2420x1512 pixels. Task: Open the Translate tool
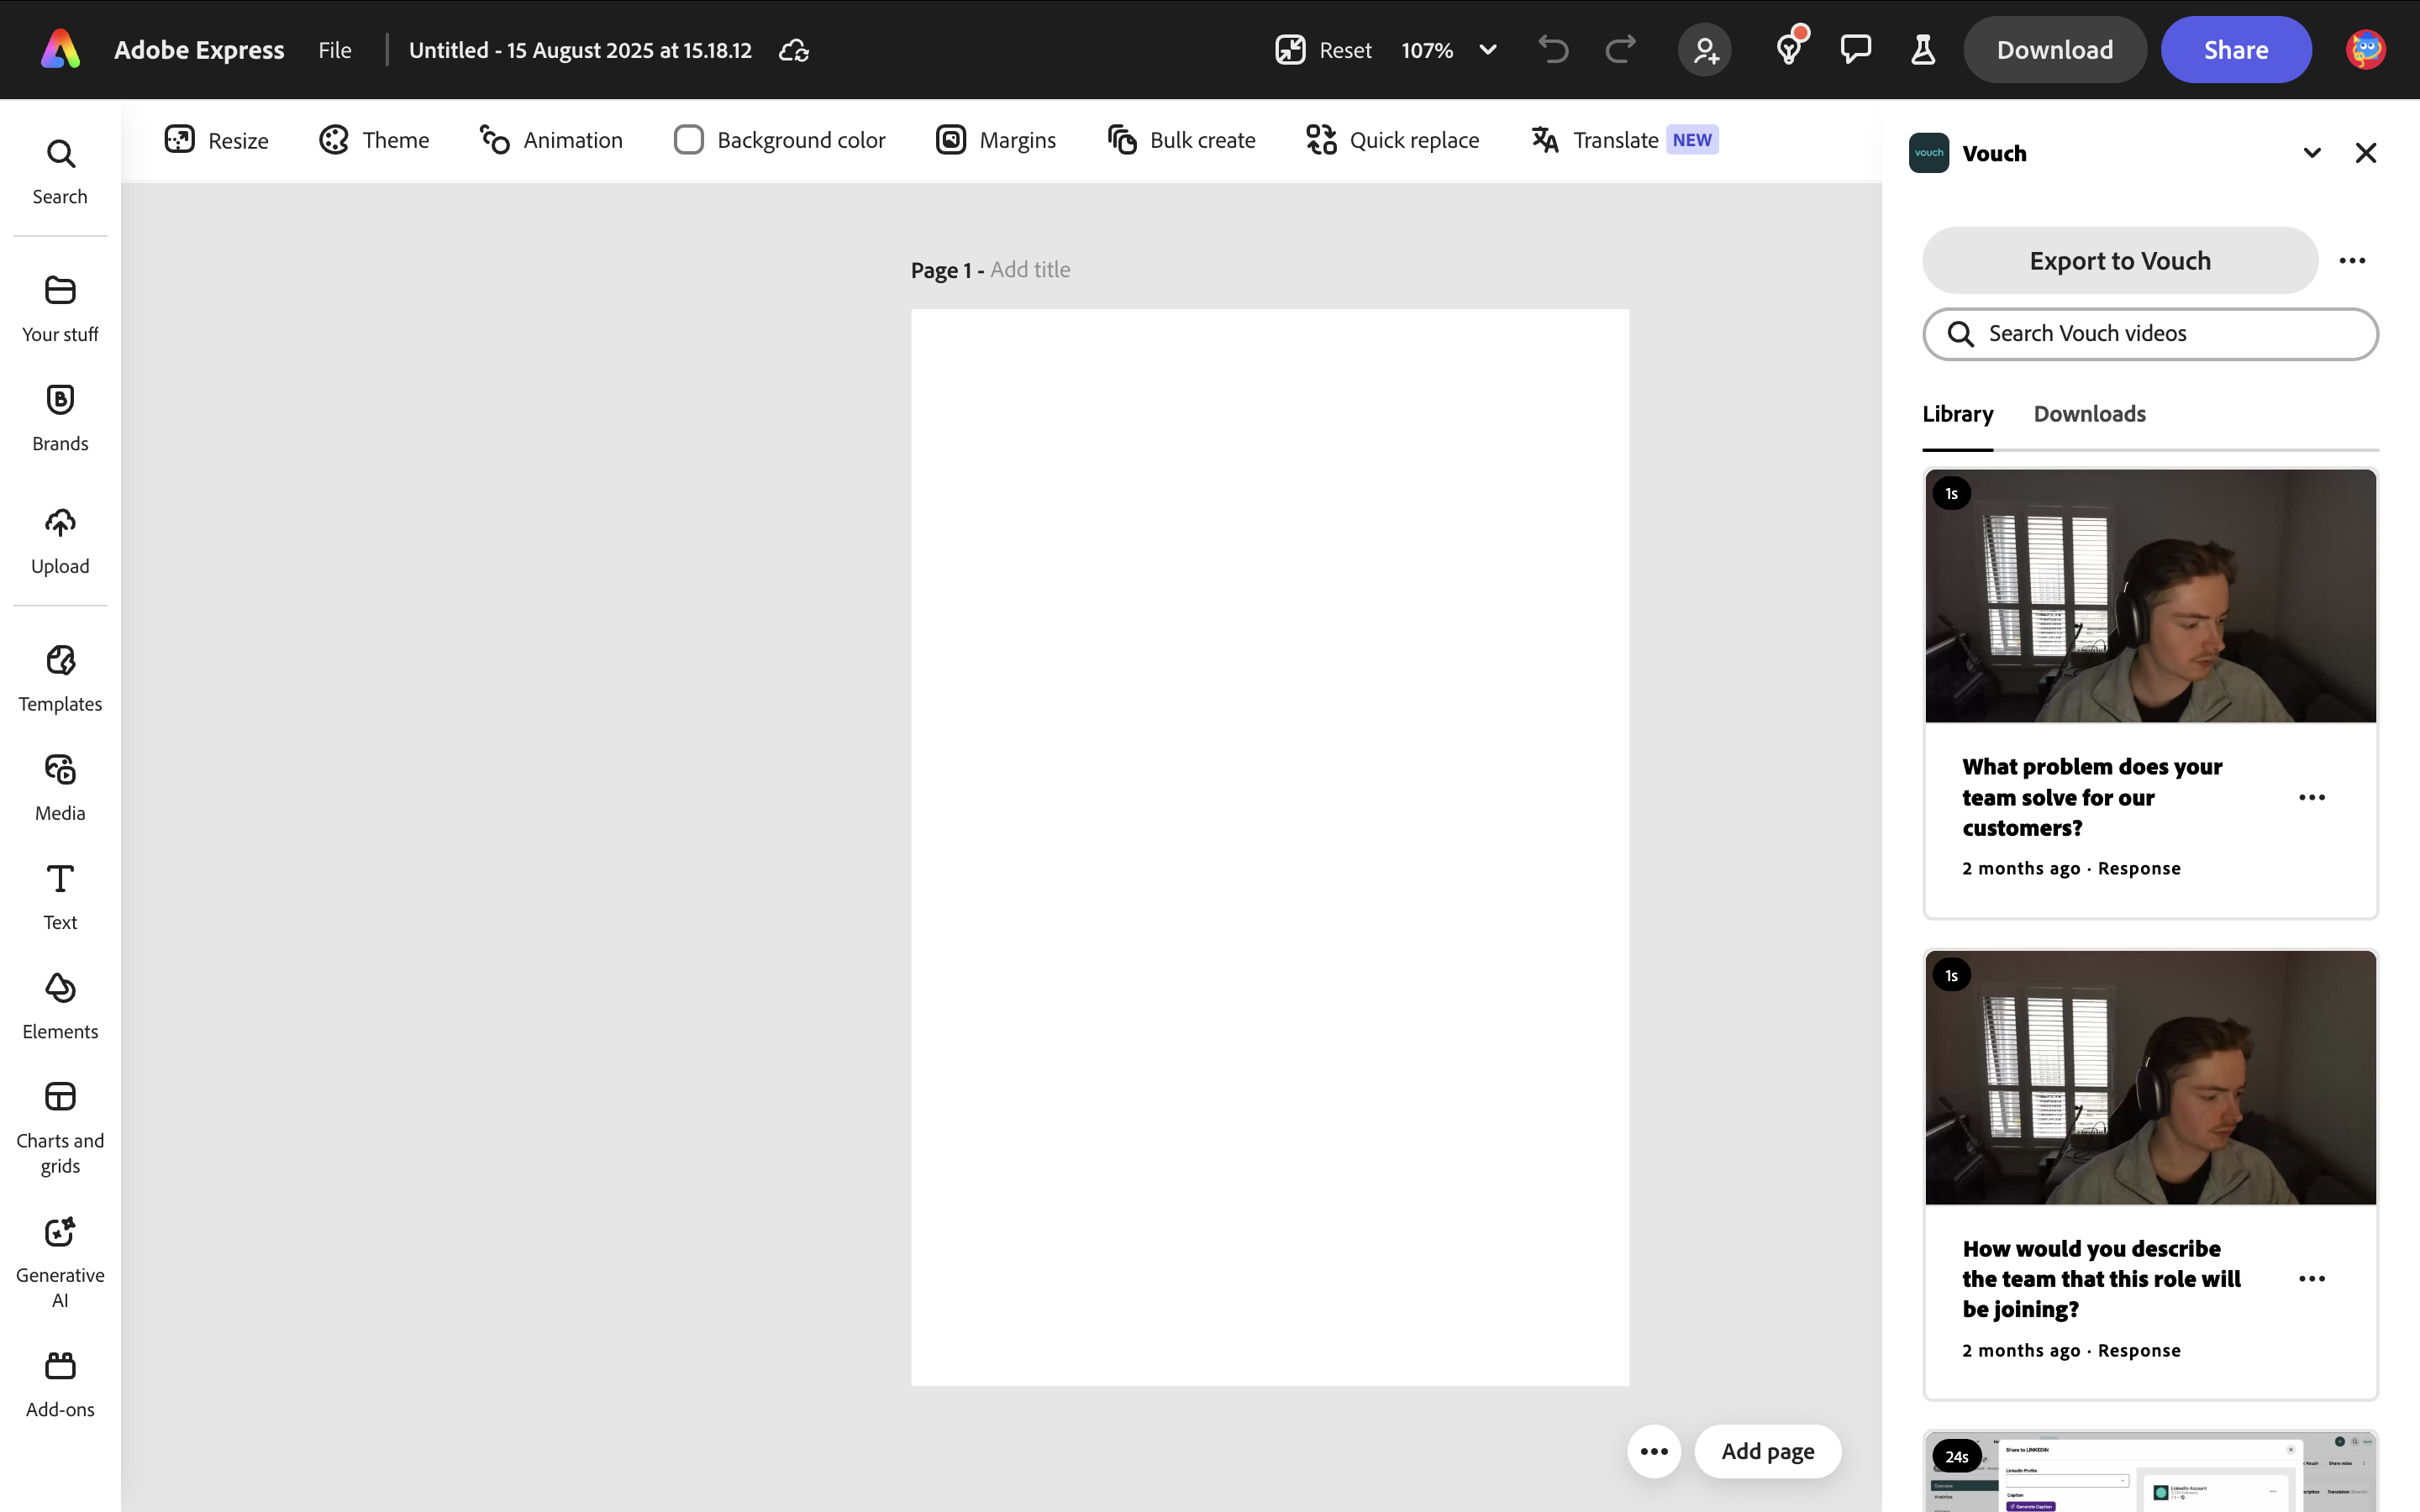point(1625,140)
